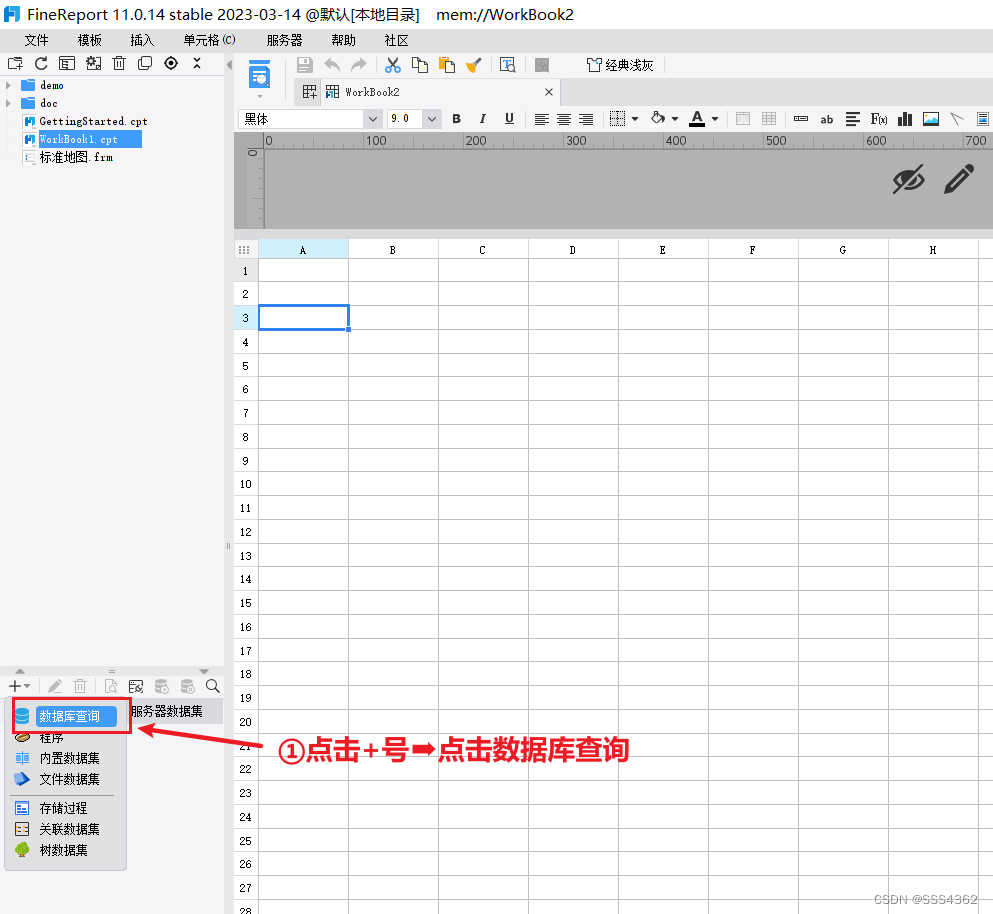Apply the black font color A swatch

pyautogui.click(x=697, y=119)
